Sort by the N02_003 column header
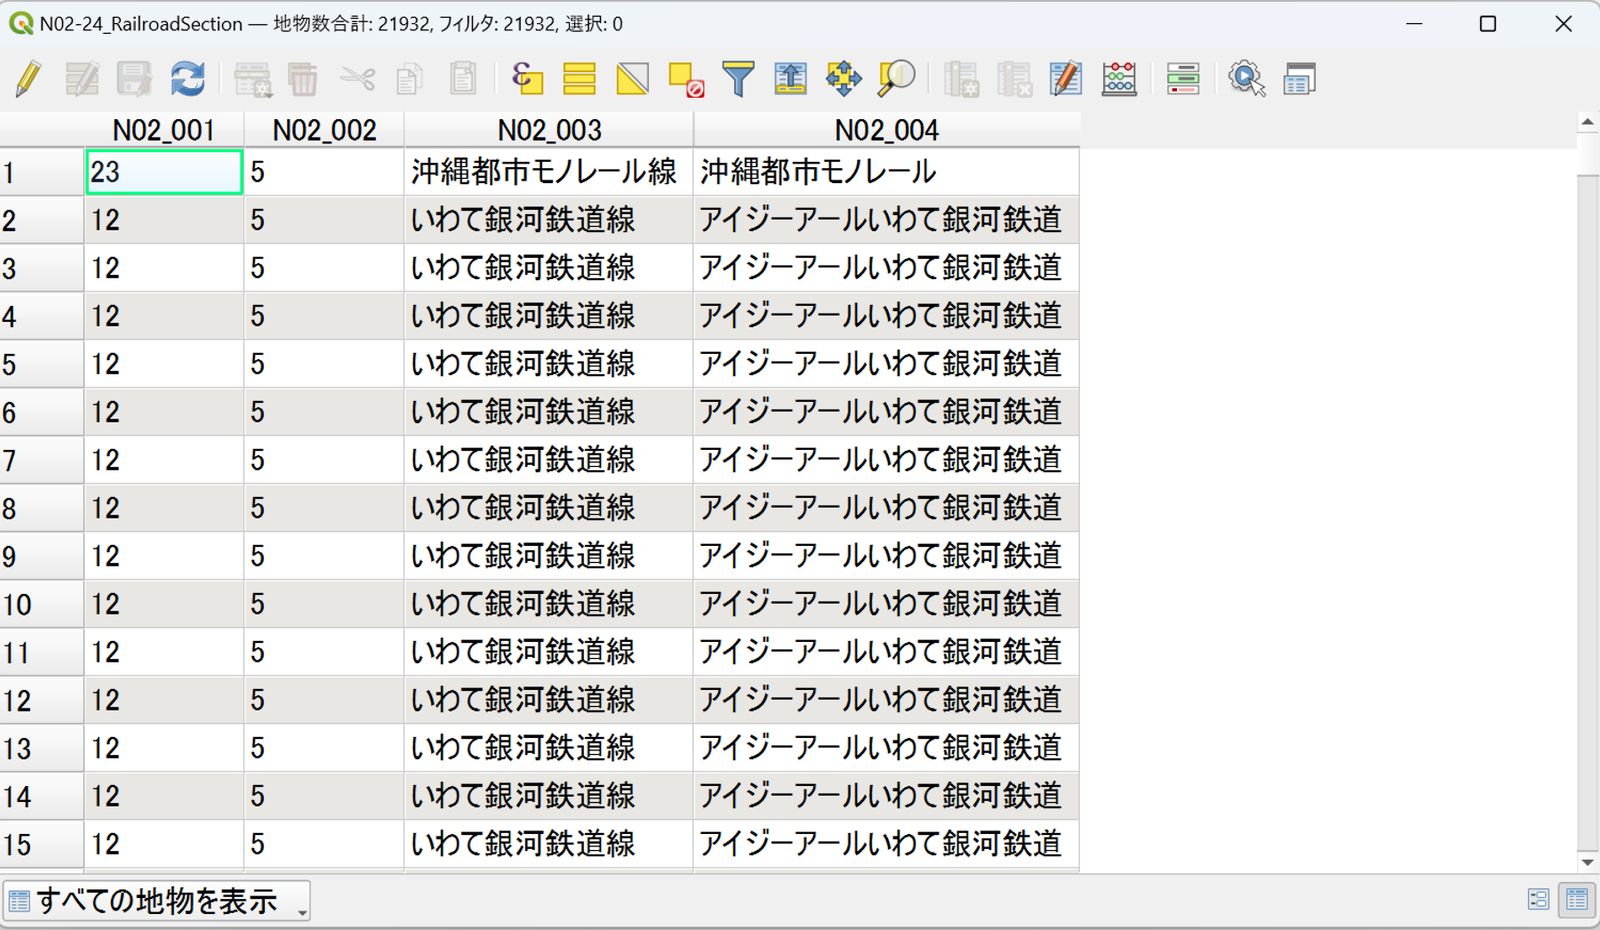This screenshot has width=1600, height=930. [549, 130]
